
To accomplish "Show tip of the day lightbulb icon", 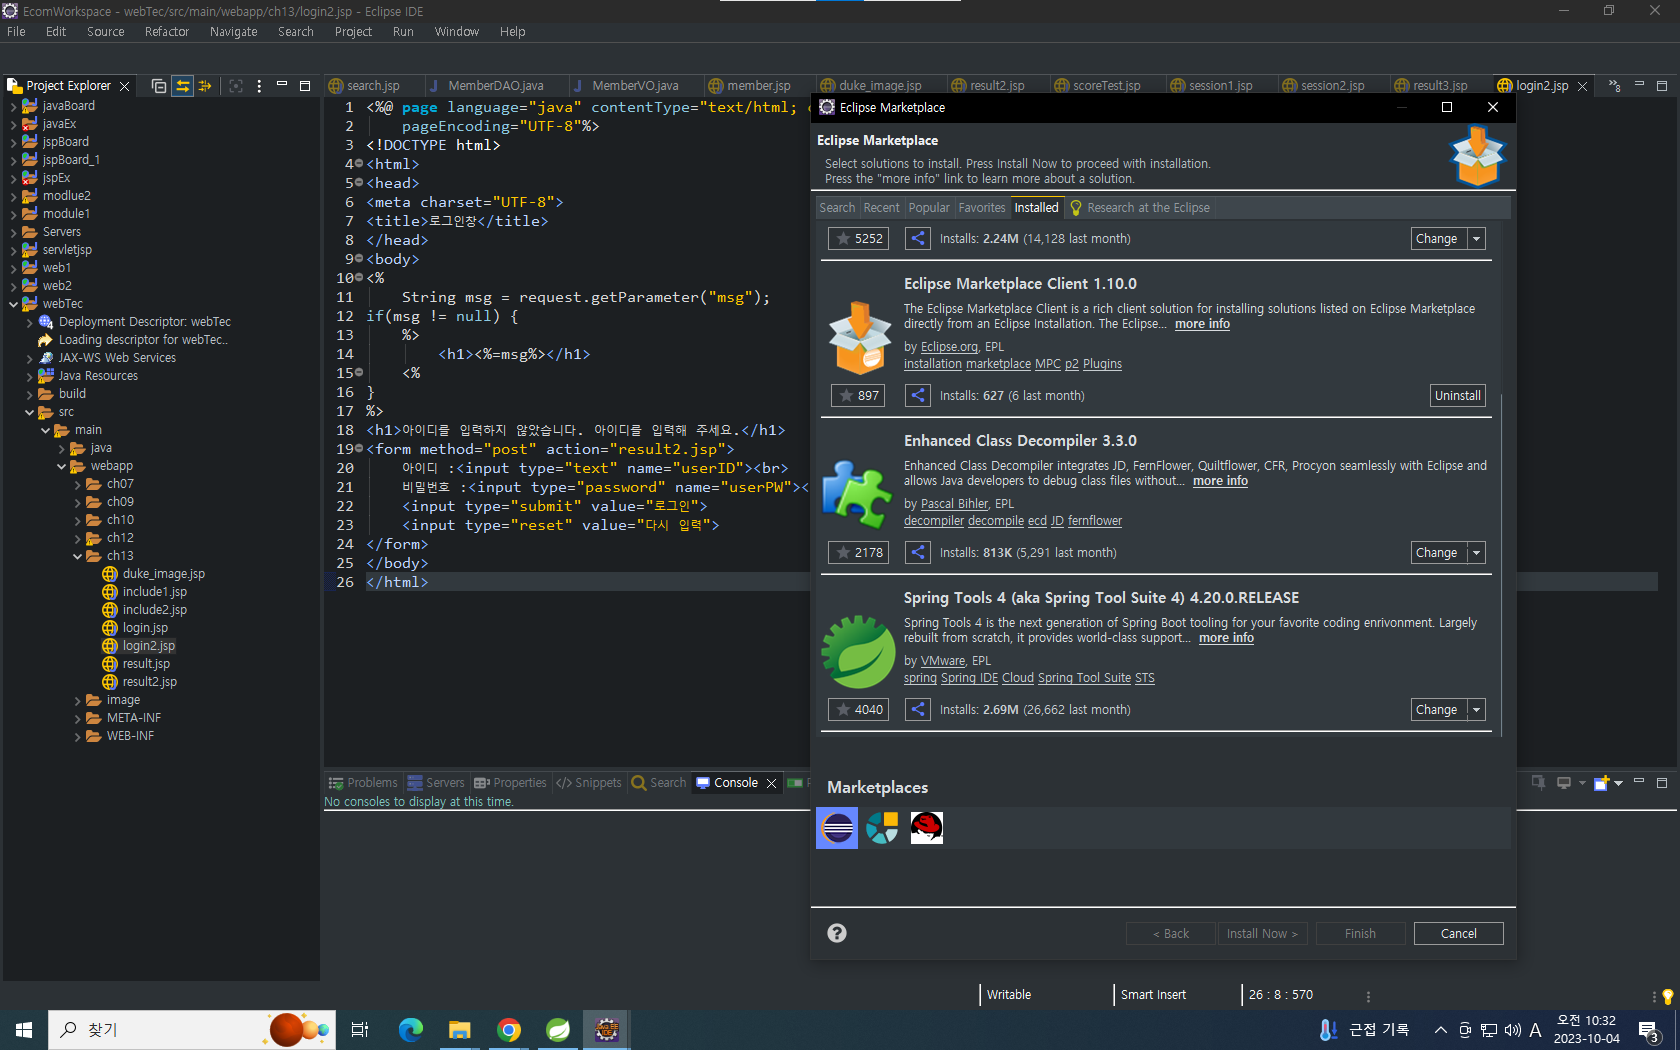I will [x=1668, y=996].
